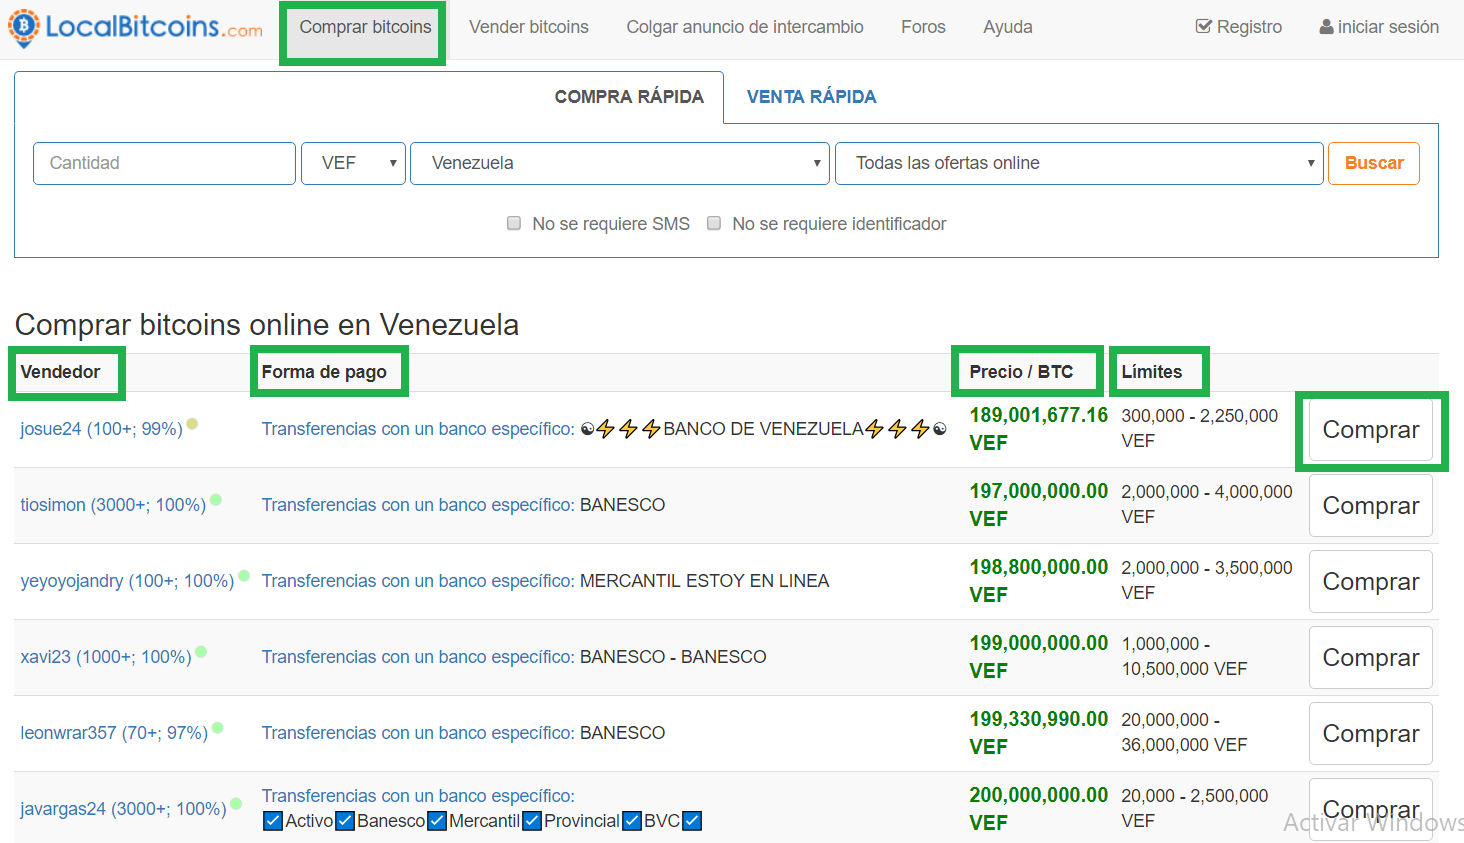Click the 'Vendedor' column header

[x=60, y=372]
